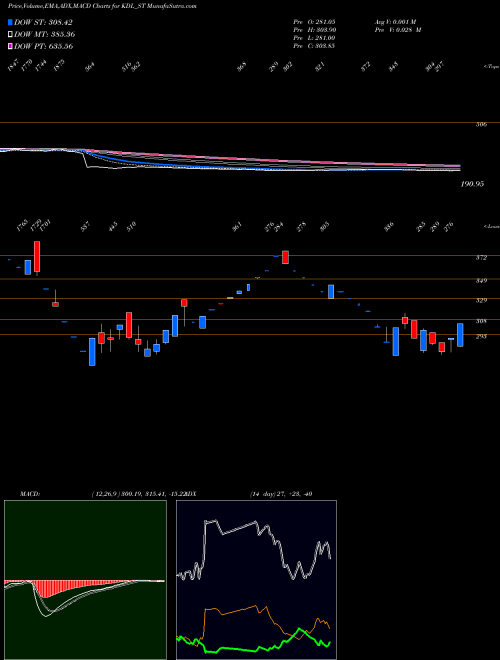Select the 'DOW MT: 333.36' legend text
This screenshot has height=660, width=500.
(x=45, y=34)
